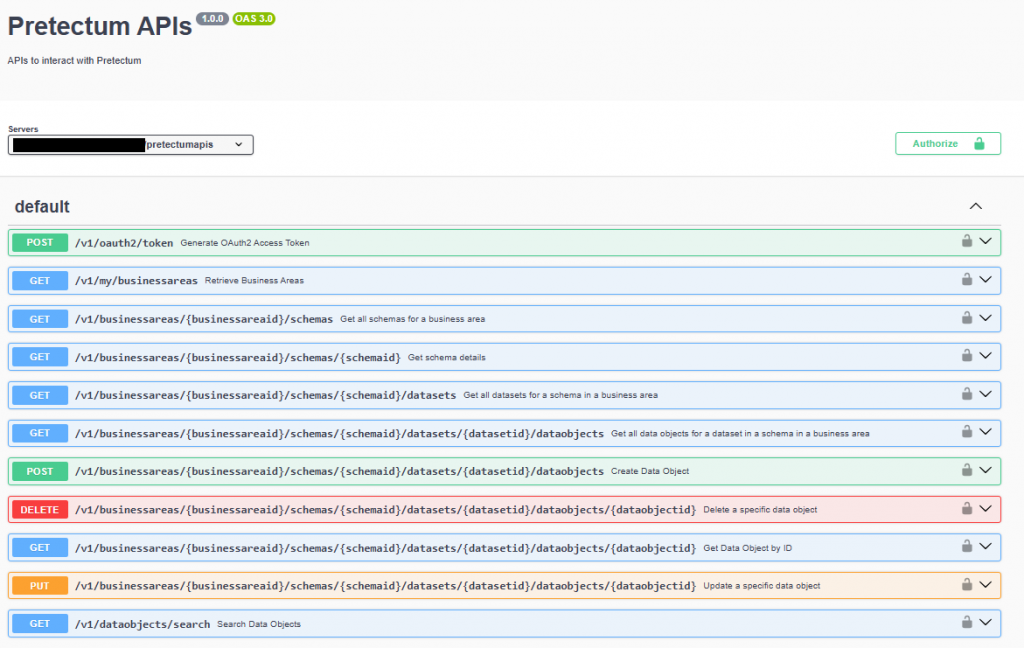Image resolution: width=1024 pixels, height=648 pixels.
Task: Expand the Get all datasets operation chevron
Action: 985,395
